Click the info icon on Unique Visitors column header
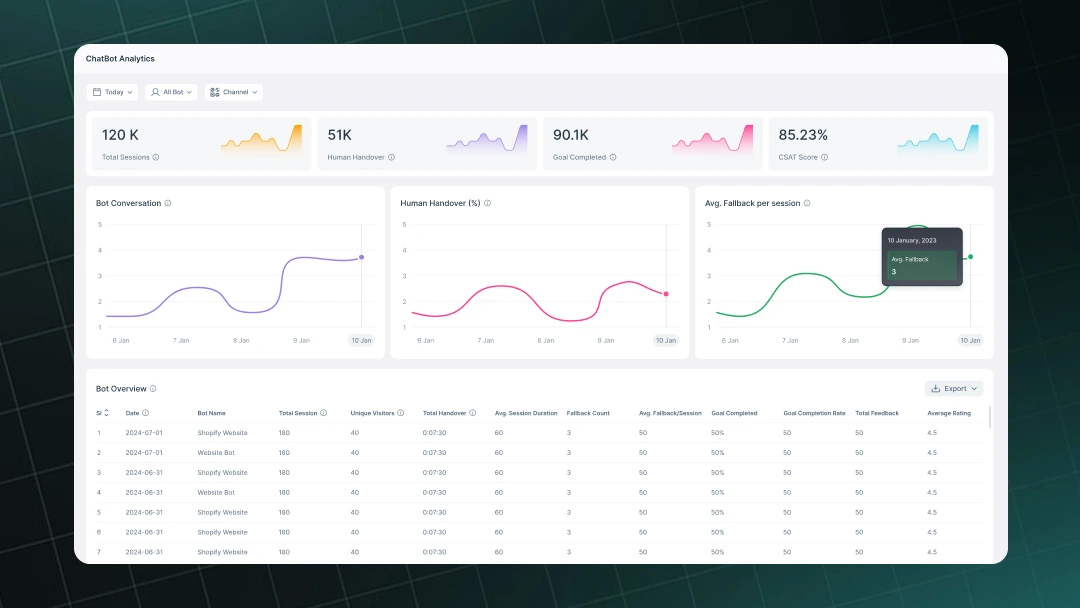This screenshot has height=608, width=1080. point(402,412)
